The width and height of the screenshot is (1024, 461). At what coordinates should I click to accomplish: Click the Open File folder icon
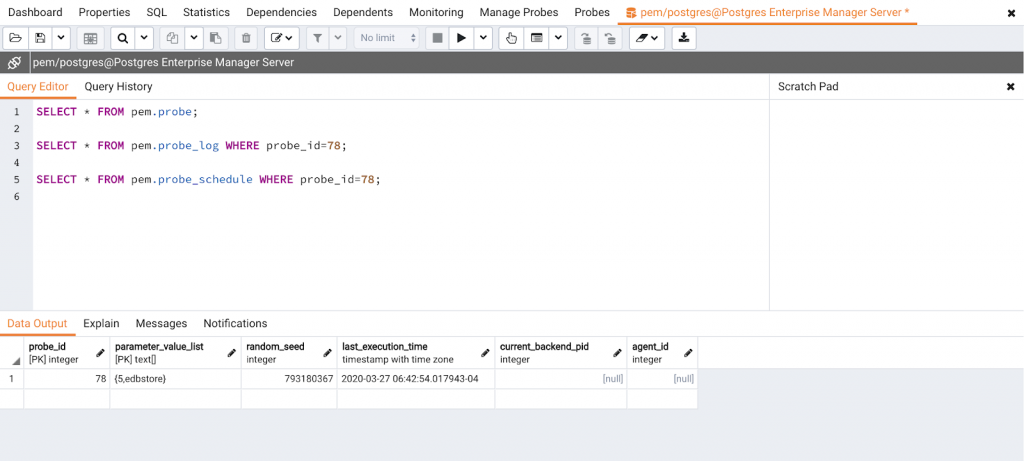pos(16,38)
